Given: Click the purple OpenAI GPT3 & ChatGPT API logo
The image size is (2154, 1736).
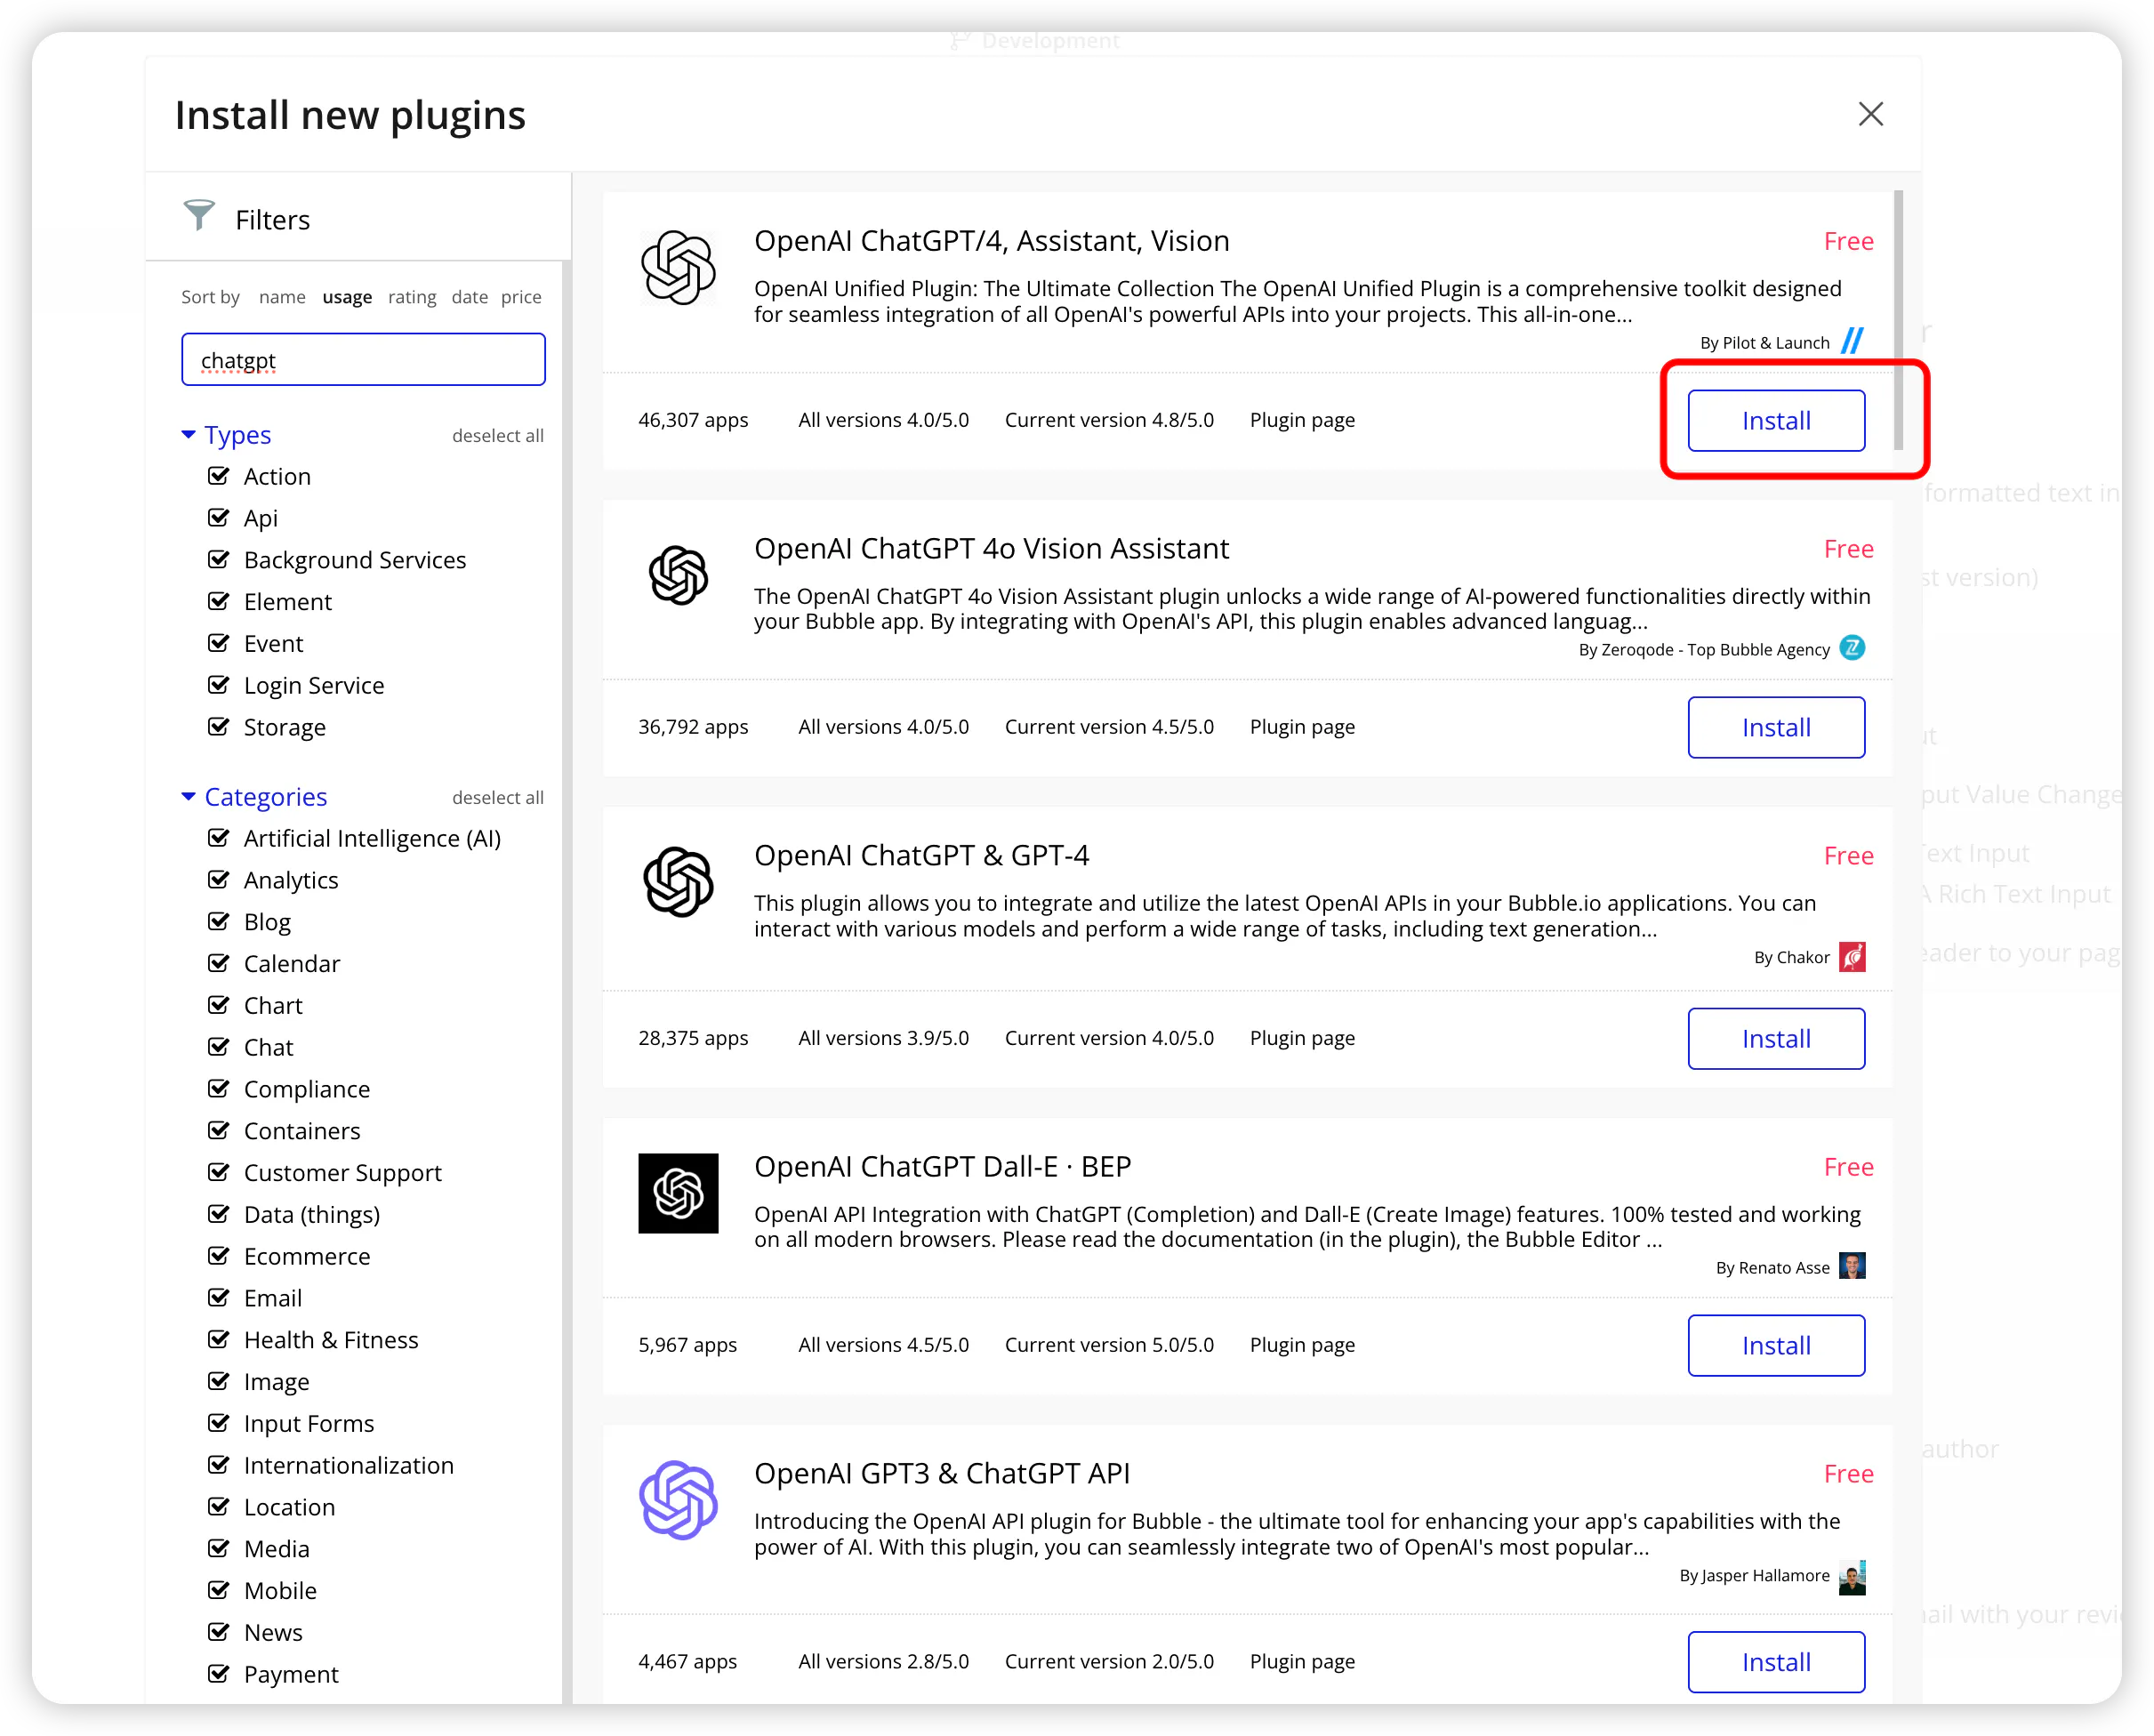Looking at the screenshot, I should click(x=678, y=1500).
